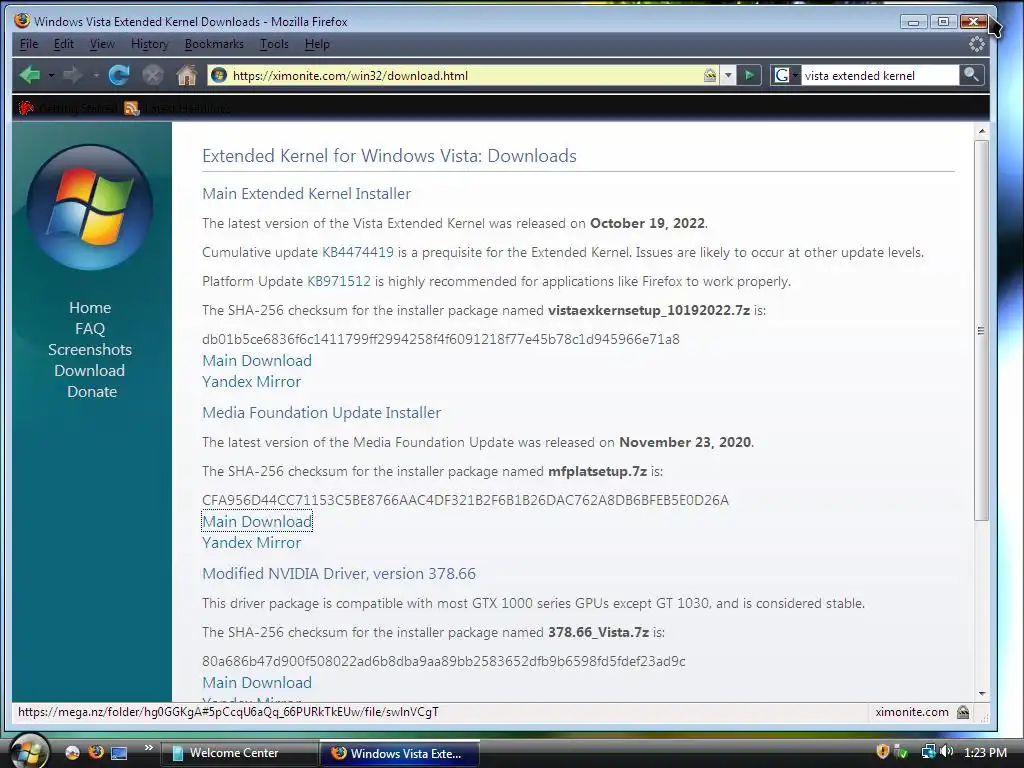Click the scrollbar up arrow
1024x768 pixels.
coord(981,131)
